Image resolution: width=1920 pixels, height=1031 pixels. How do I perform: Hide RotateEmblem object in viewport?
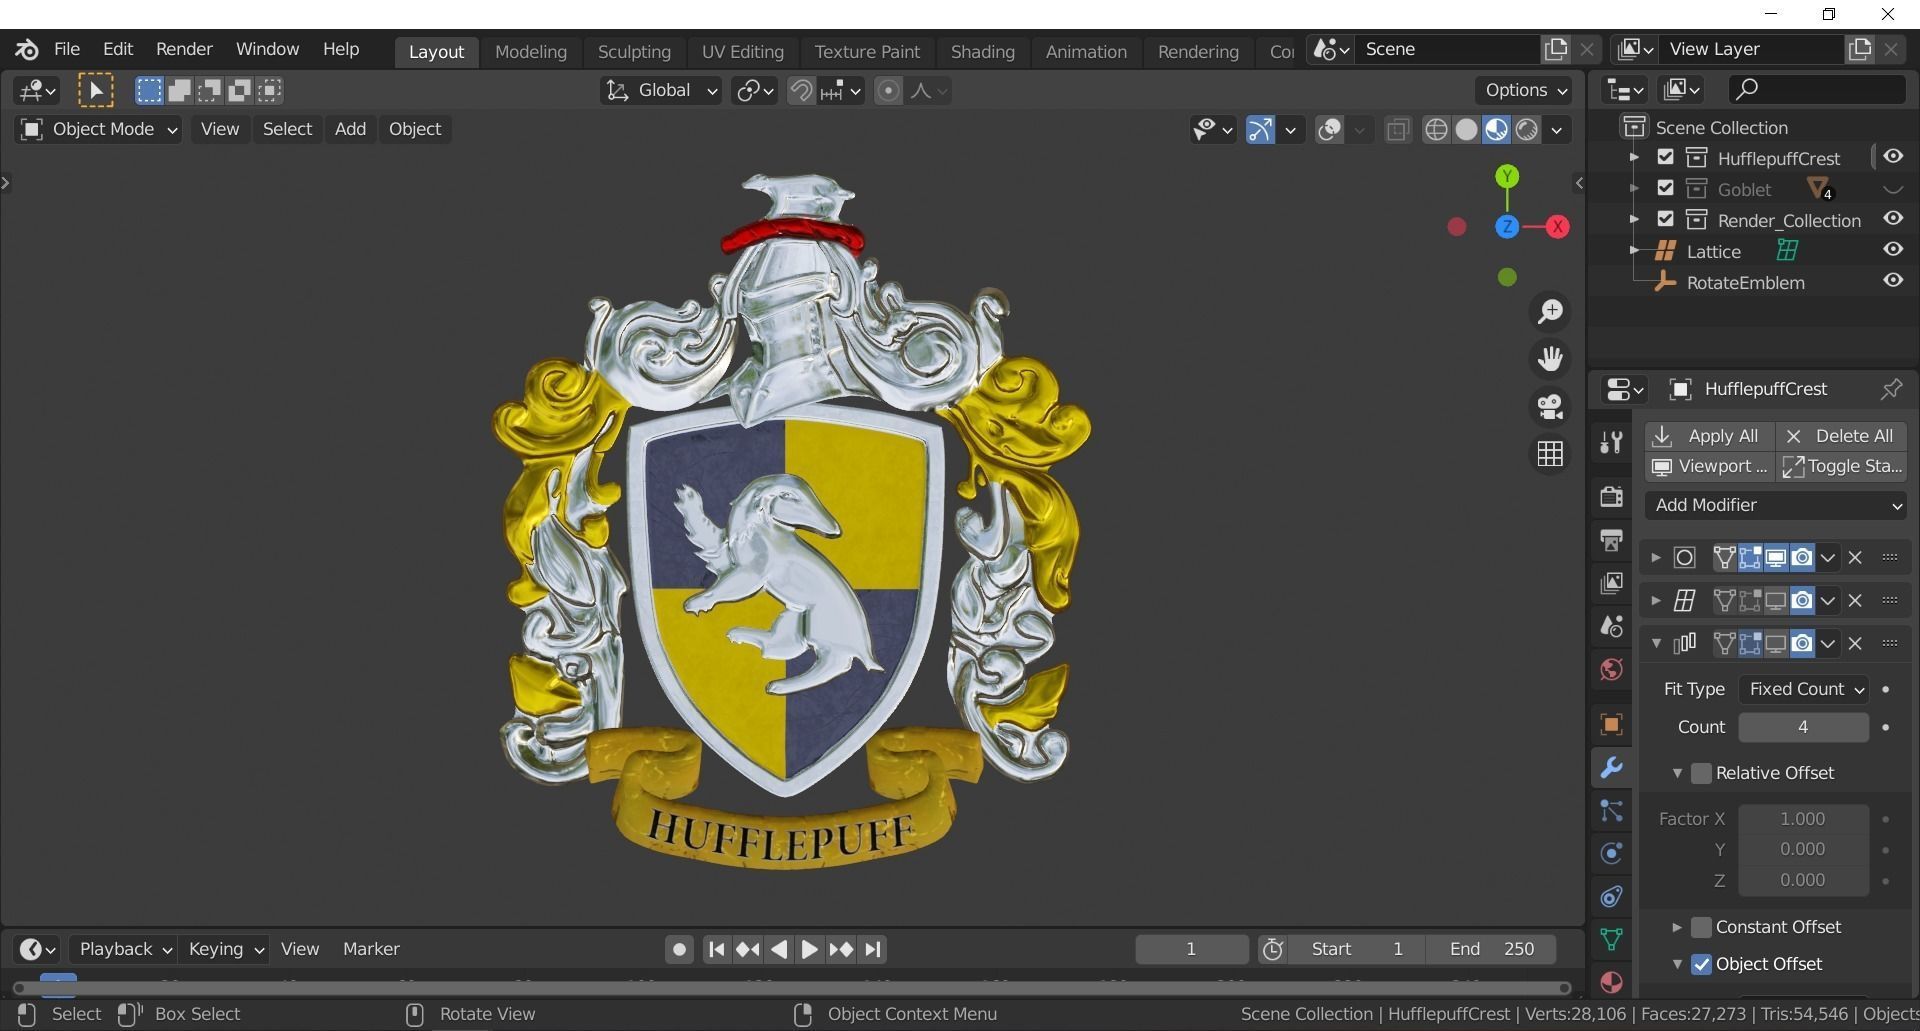click(x=1893, y=281)
